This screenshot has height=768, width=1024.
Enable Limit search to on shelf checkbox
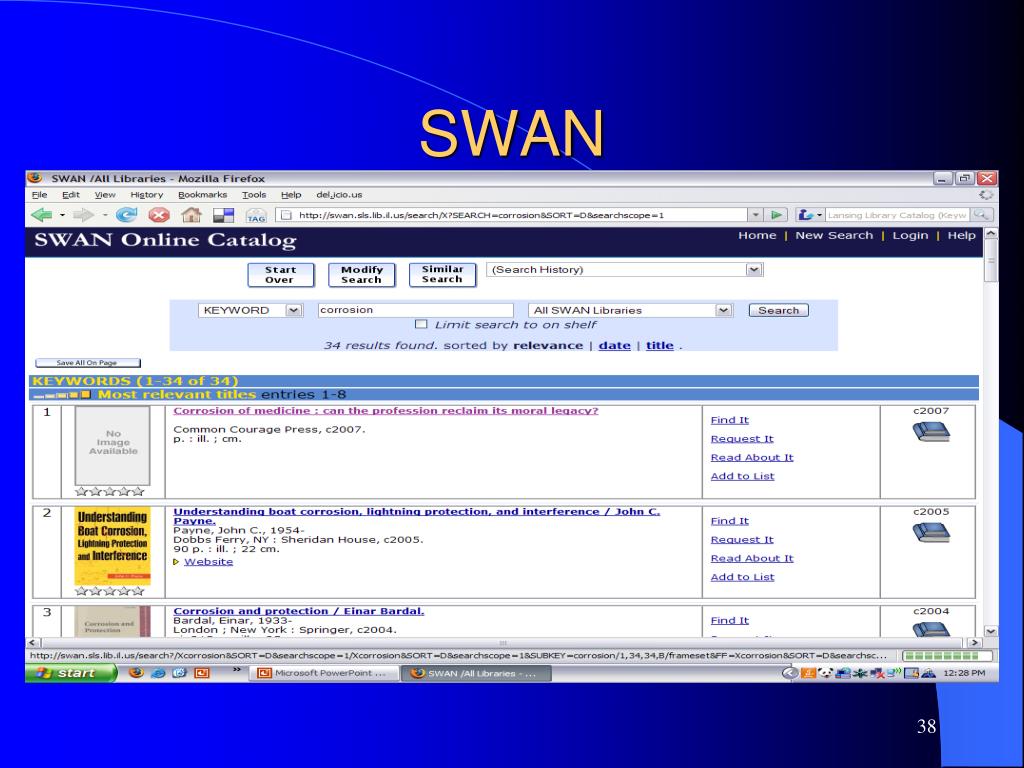pyautogui.click(x=421, y=324)
